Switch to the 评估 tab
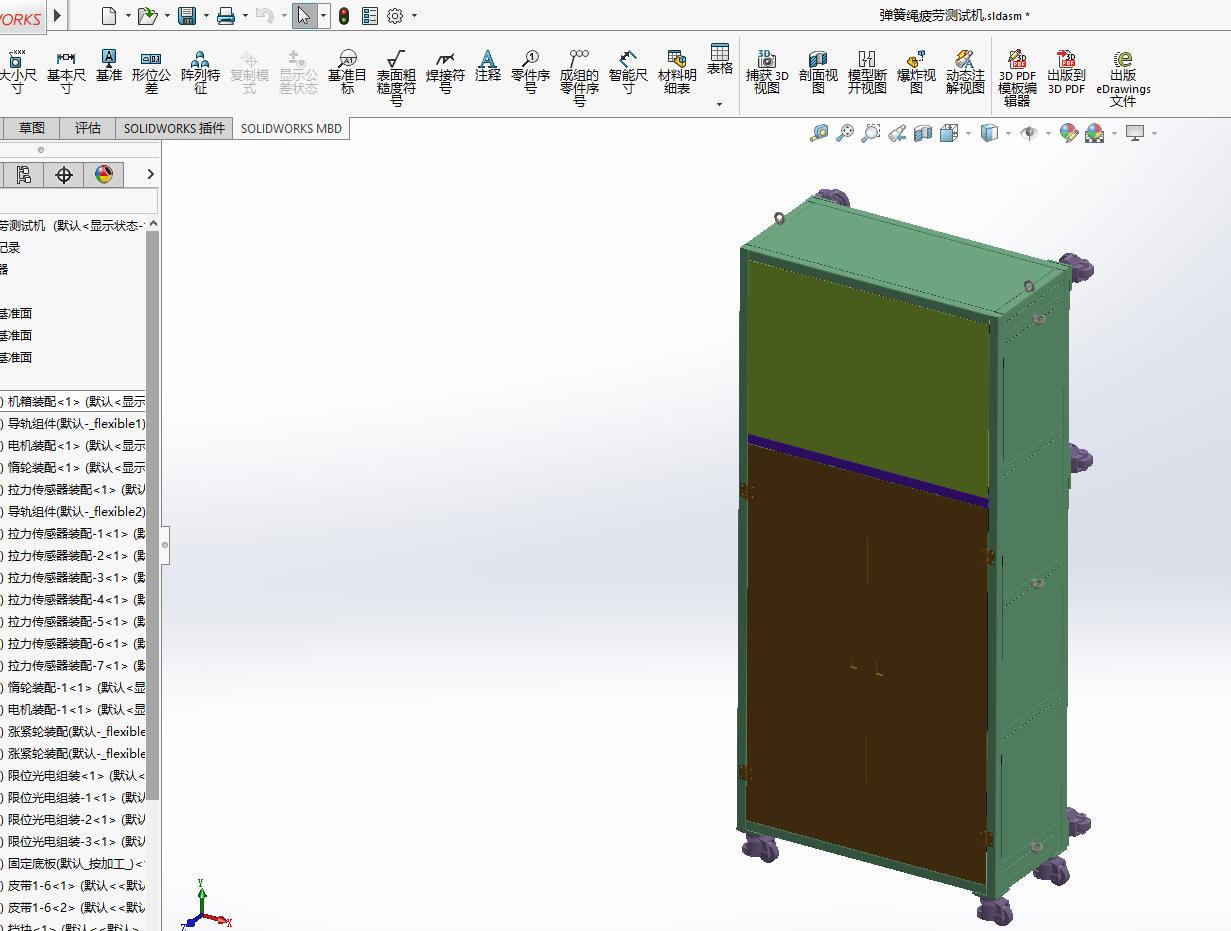Screen dimensions: 1231x931 point(88,128)
